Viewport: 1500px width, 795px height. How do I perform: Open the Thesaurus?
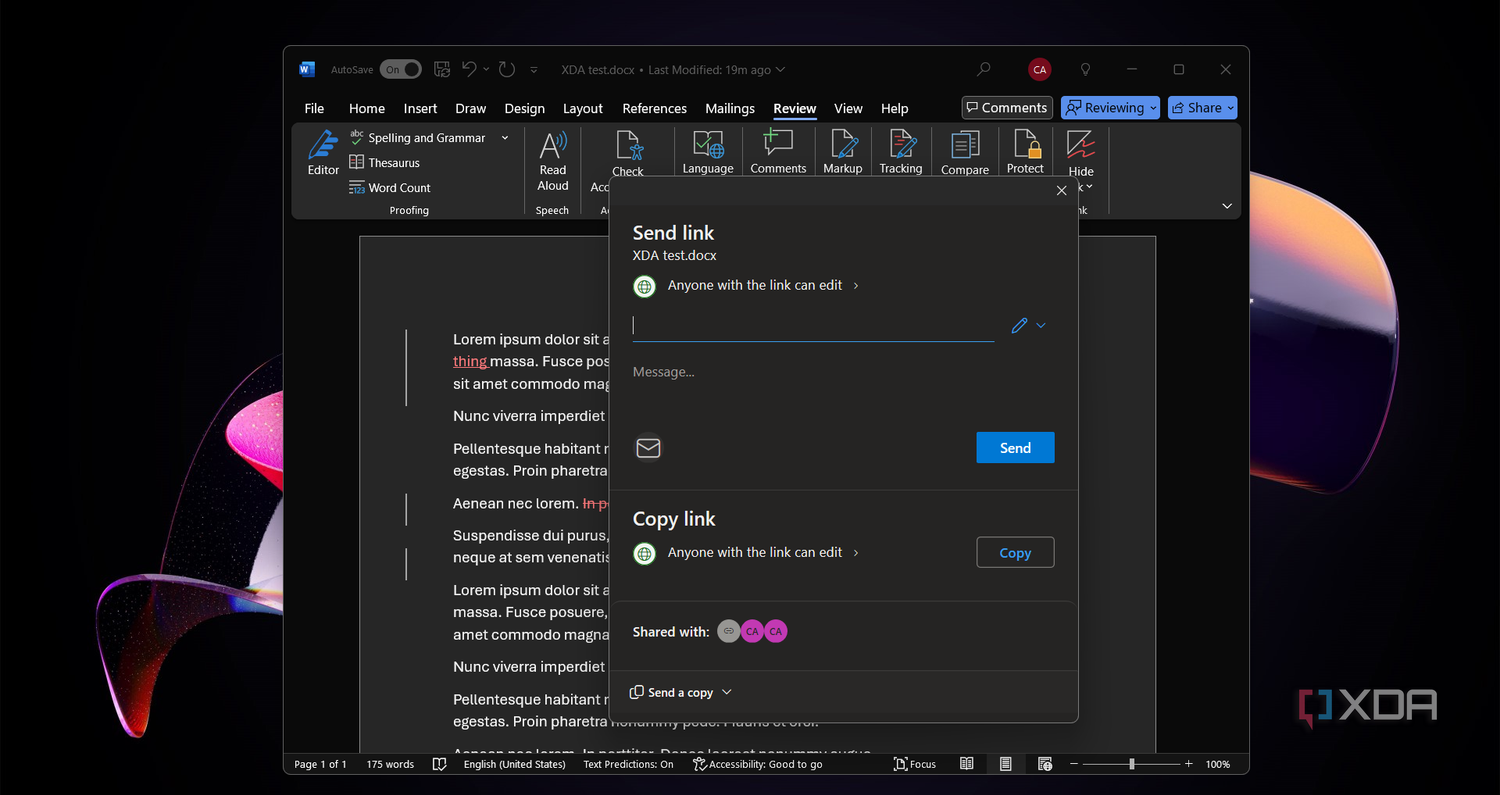(384, 162)
